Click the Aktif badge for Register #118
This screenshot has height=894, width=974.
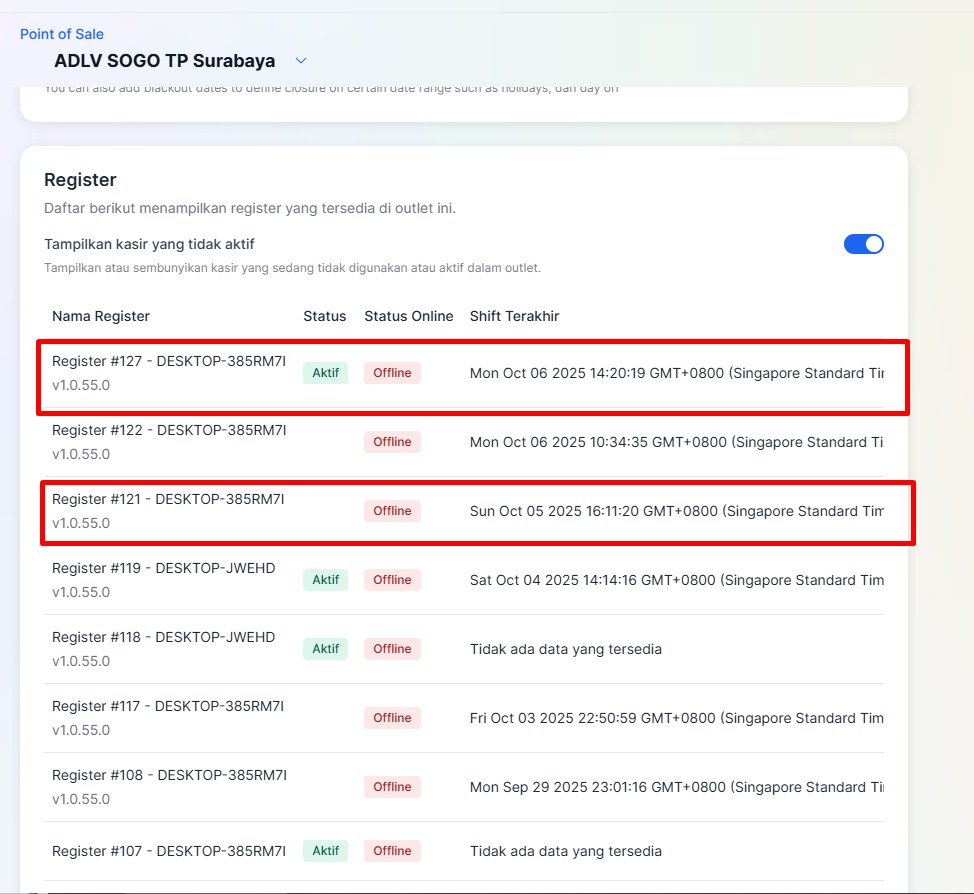[325, 649]
